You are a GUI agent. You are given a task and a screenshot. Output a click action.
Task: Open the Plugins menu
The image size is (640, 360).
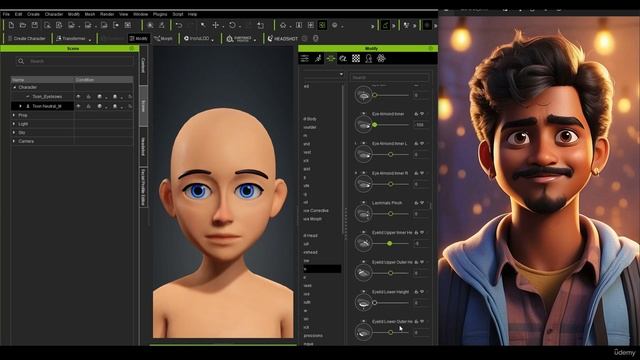tap(160, 14)
